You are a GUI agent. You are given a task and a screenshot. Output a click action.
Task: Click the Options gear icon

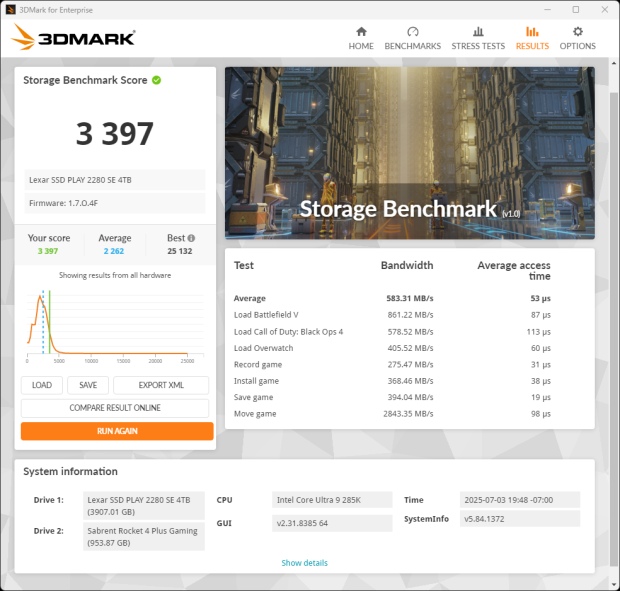578,32
